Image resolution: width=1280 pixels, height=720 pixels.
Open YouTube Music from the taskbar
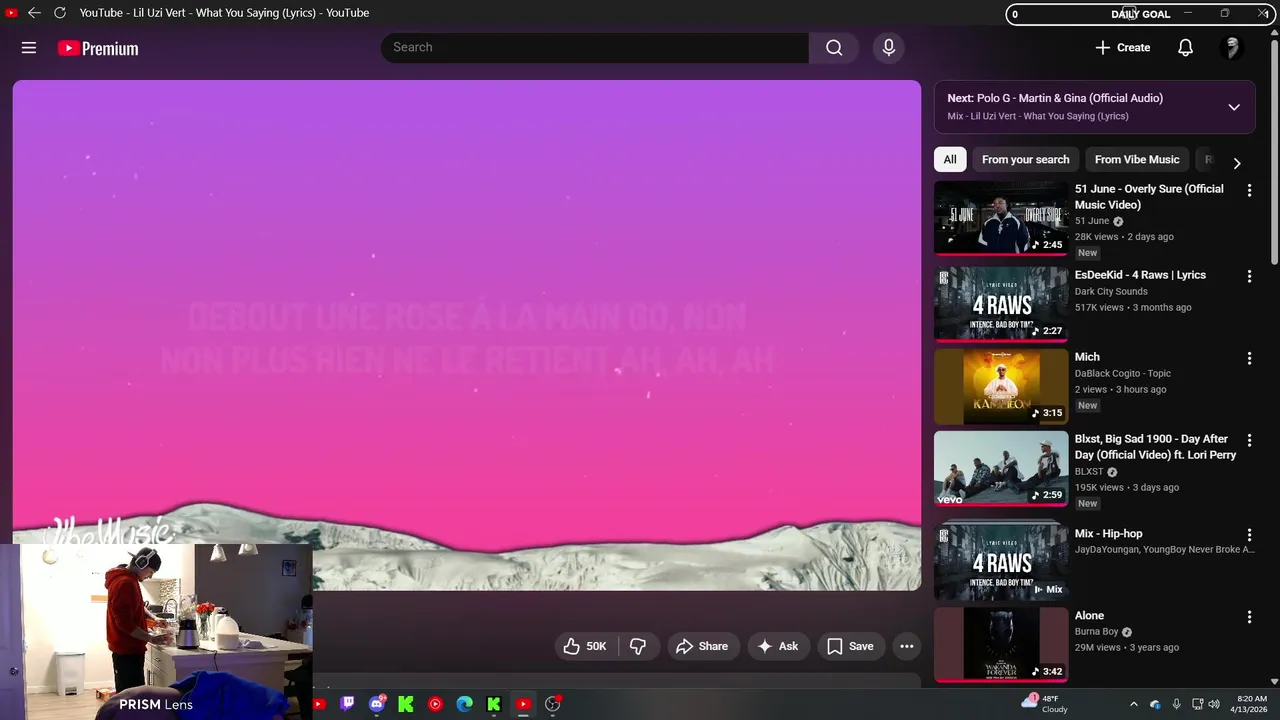[435, 704]
